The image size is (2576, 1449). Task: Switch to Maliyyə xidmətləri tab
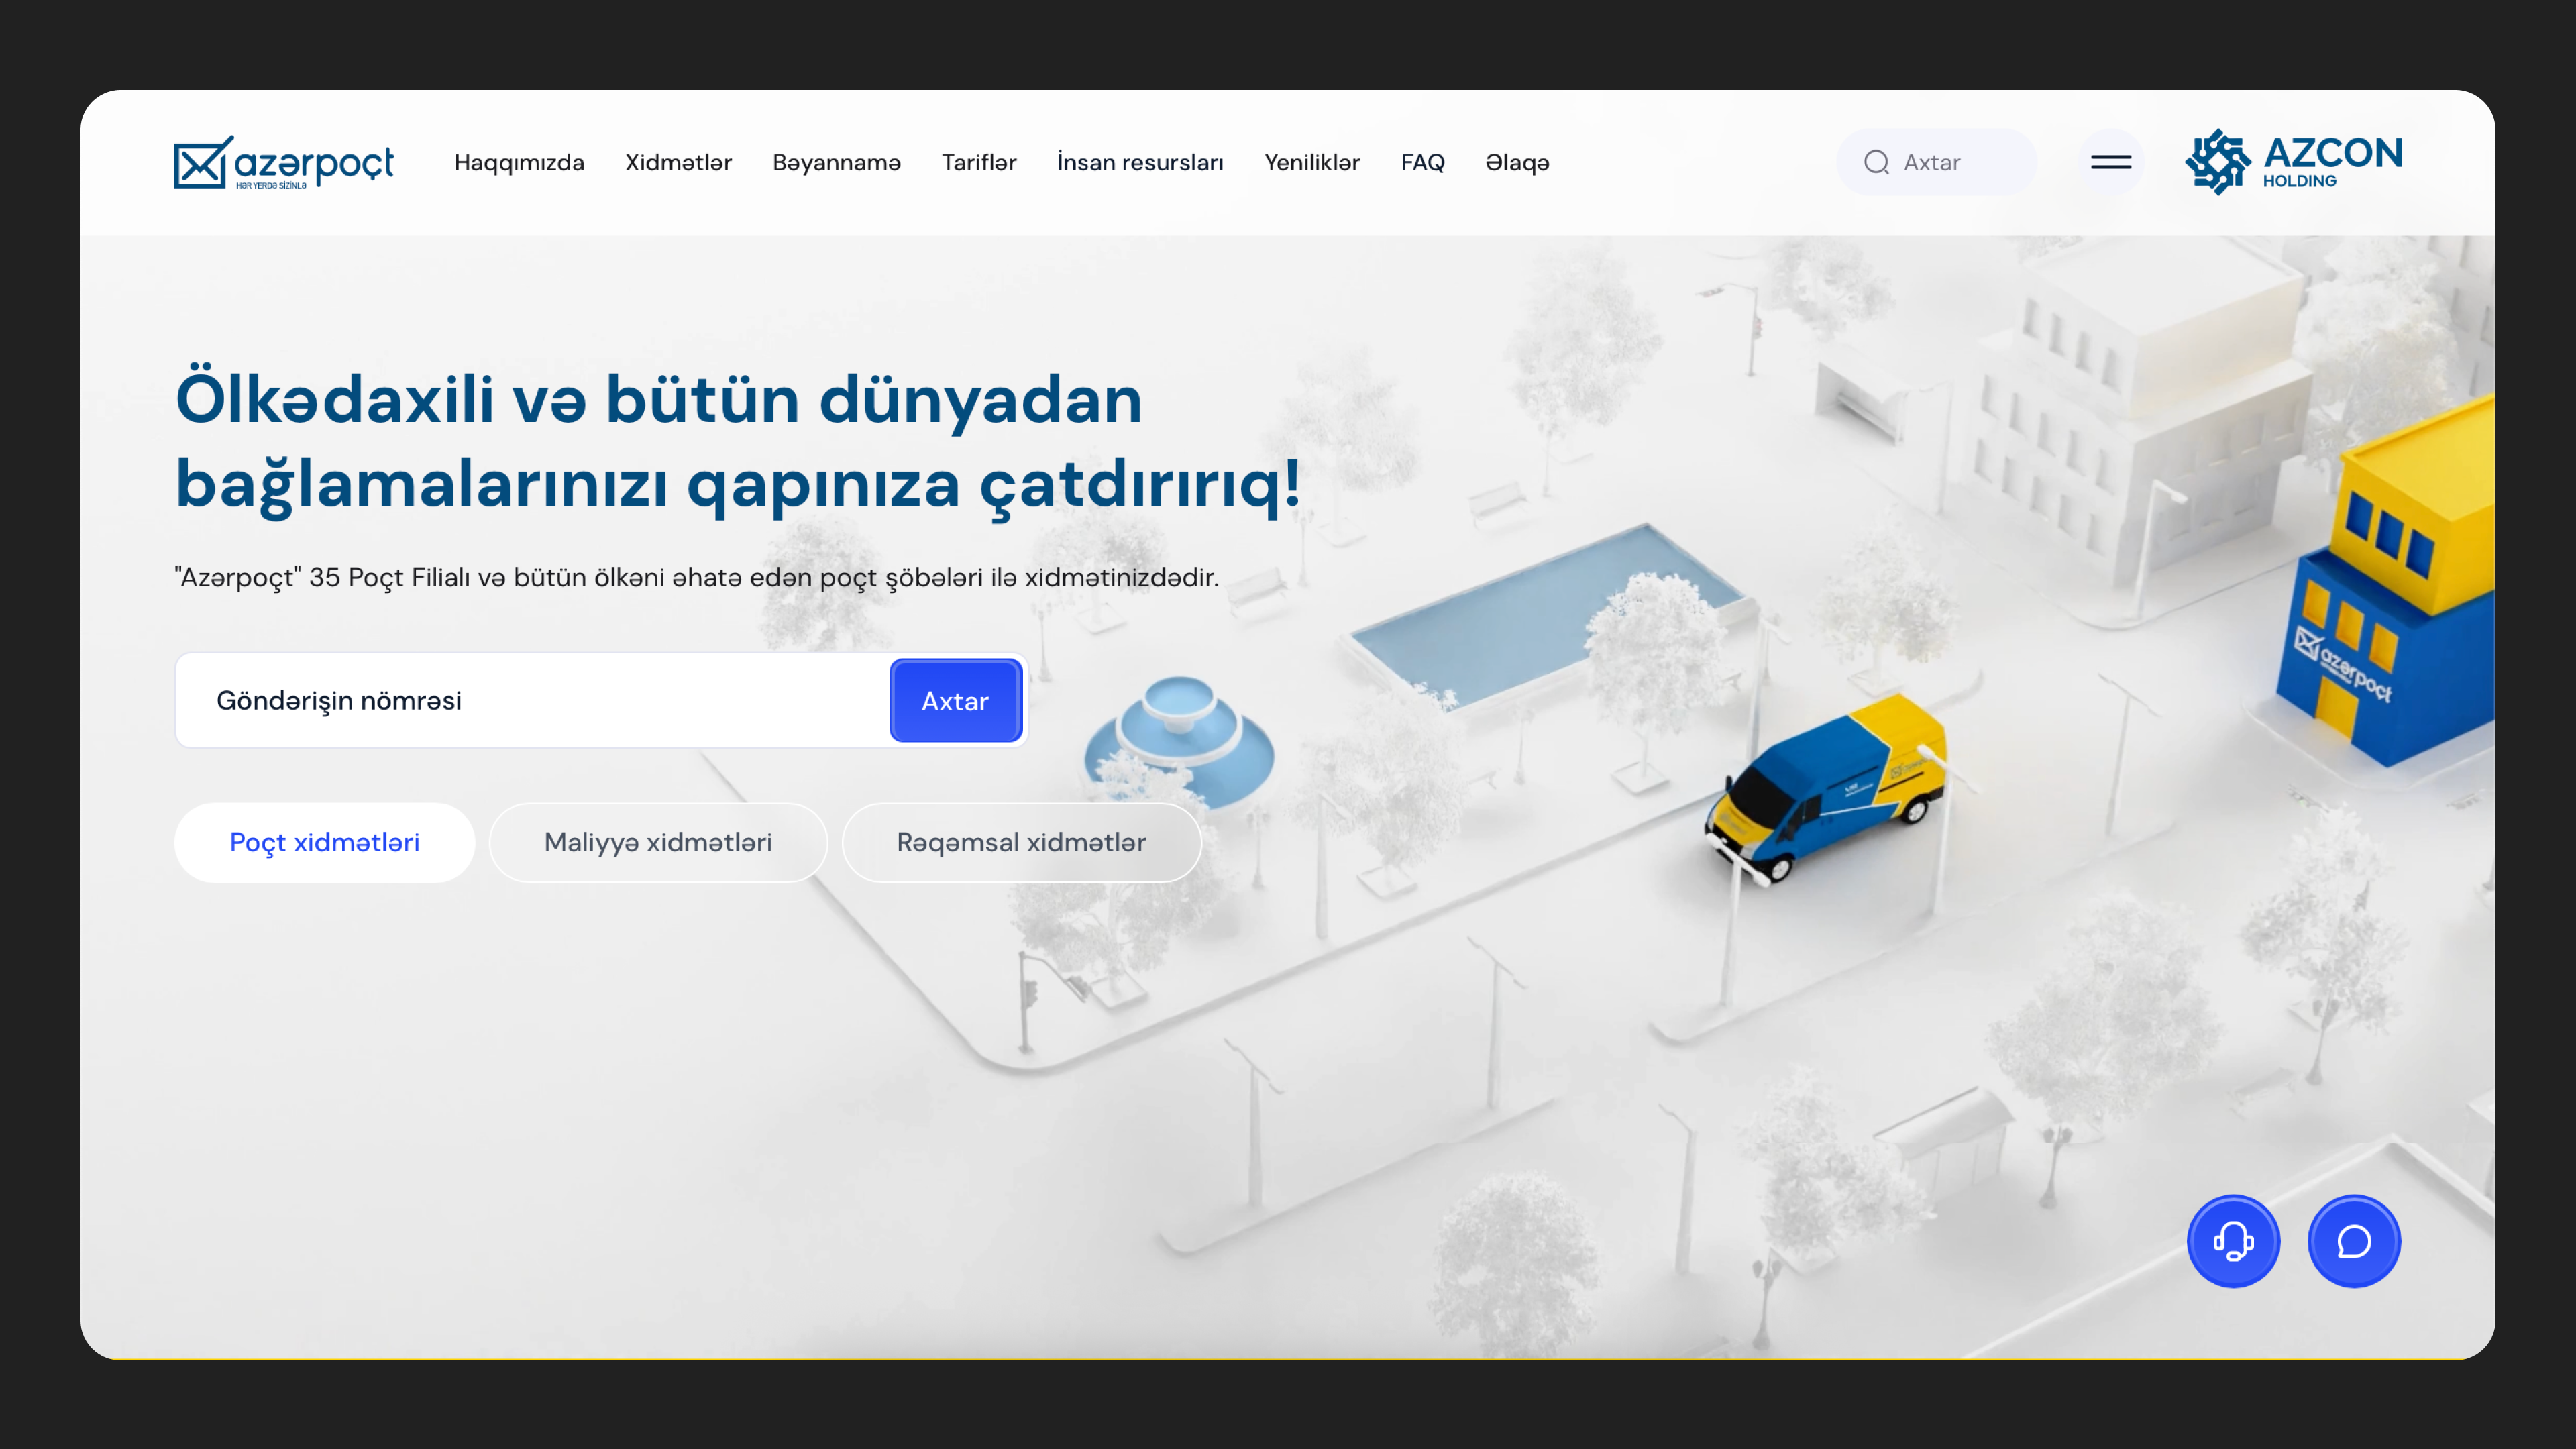click(x=658, y=842)
